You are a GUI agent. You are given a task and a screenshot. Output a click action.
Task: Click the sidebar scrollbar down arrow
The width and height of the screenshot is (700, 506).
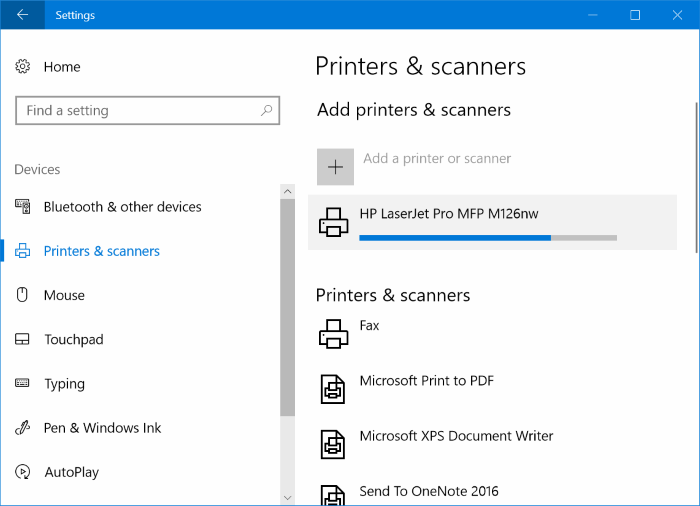click(288, 498)
